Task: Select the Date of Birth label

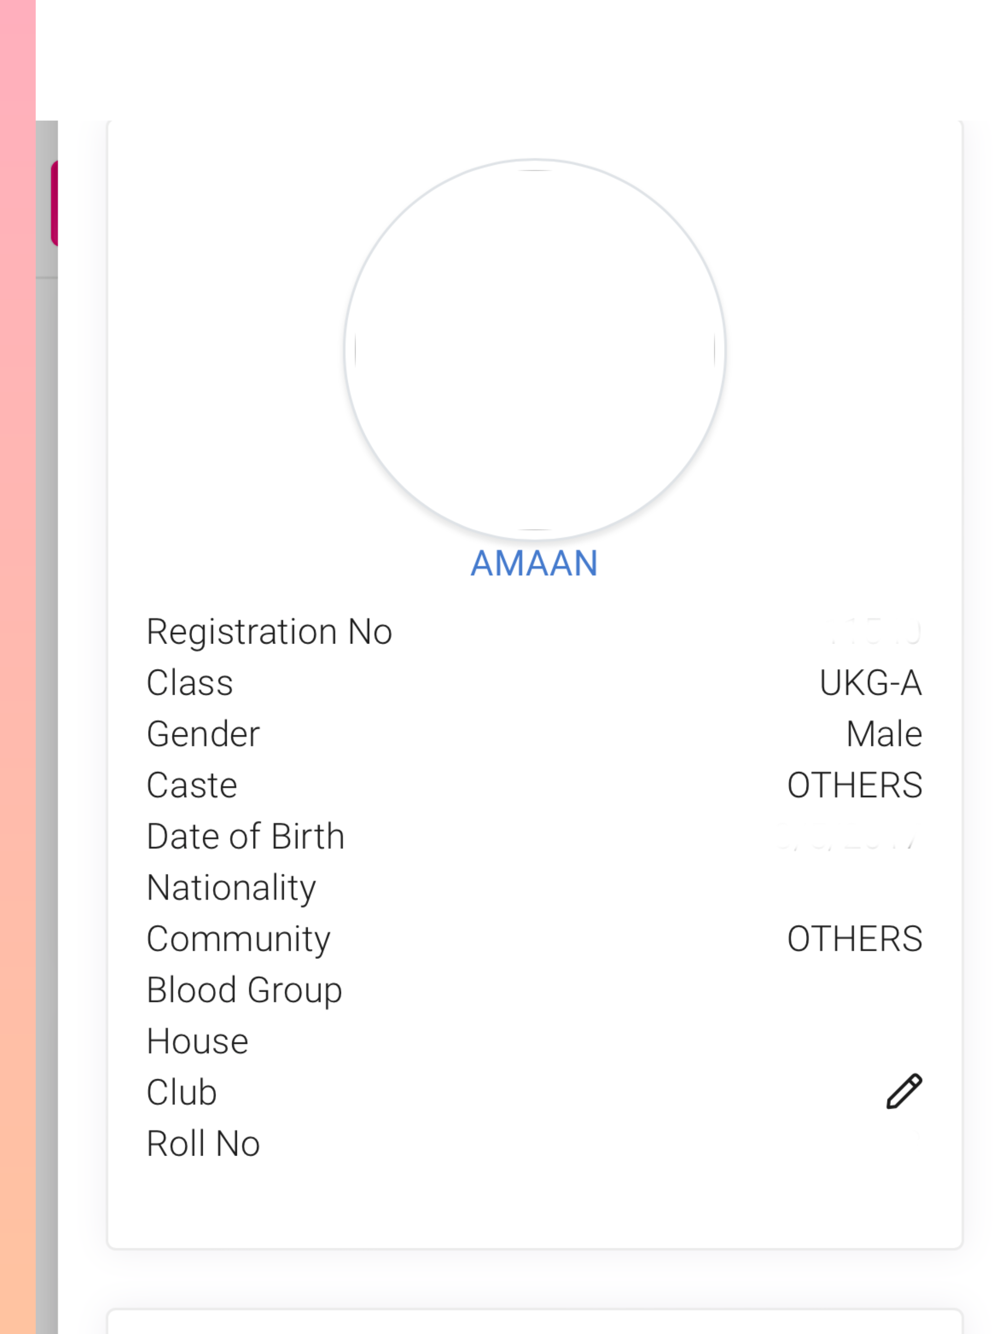Action: tap(245, 837)
